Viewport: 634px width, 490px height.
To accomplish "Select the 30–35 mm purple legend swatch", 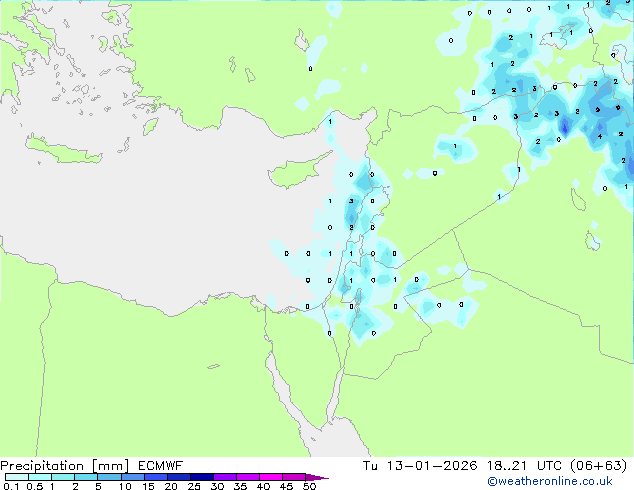I will [224, 477].
